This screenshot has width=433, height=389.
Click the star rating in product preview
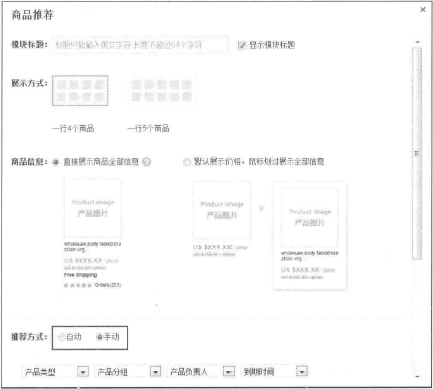click(78, 285)
